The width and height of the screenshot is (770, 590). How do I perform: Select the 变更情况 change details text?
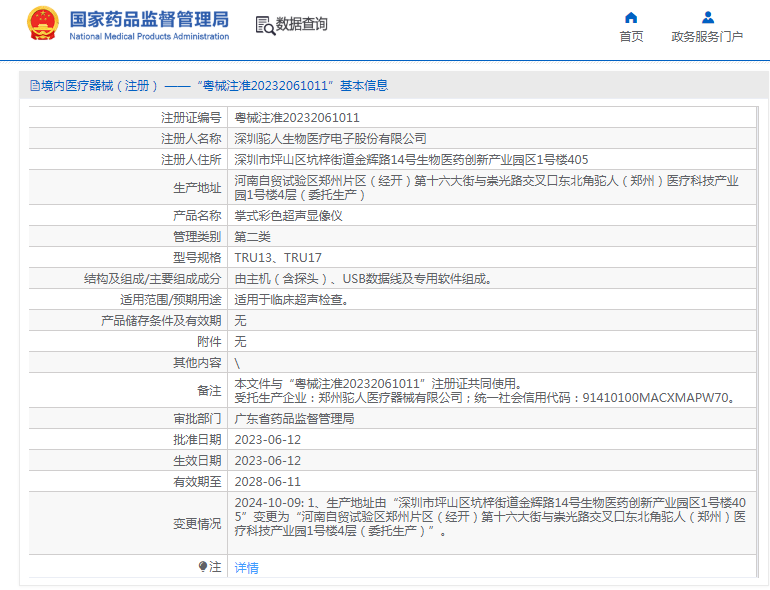490,517
